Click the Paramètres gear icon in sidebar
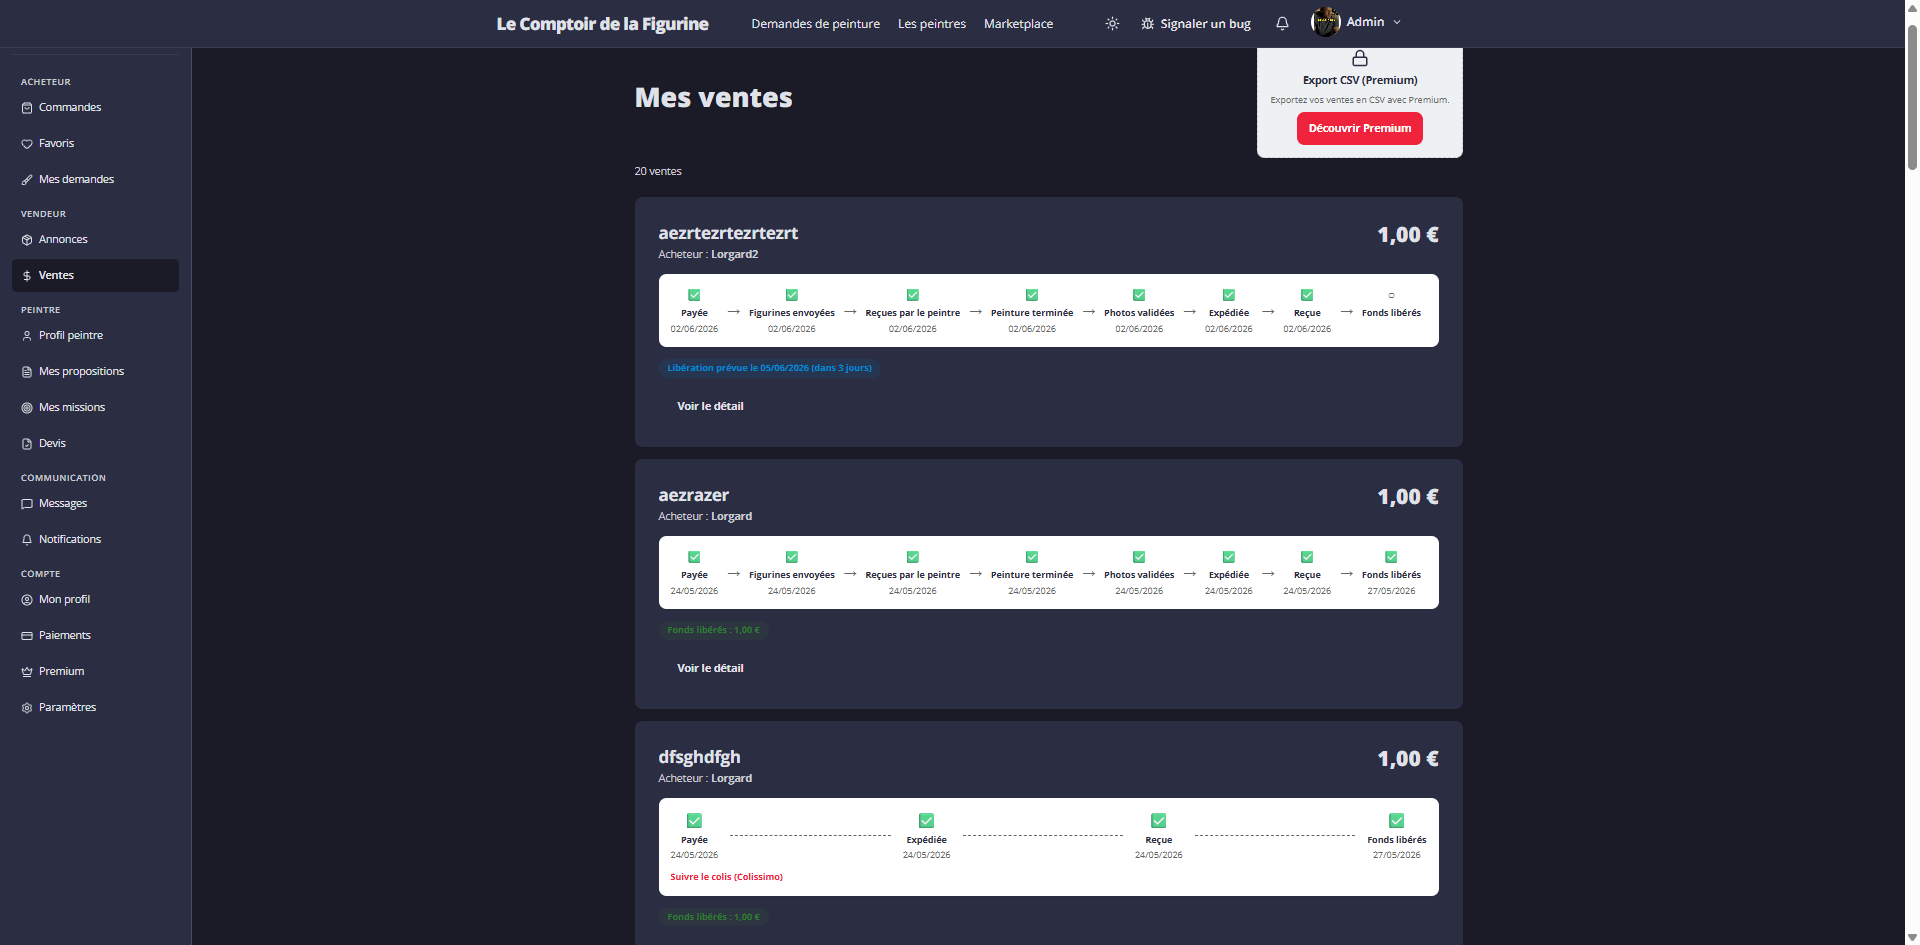Image resolution: width=1920 pixels, height=945 pixels. [x=27, y=708]
